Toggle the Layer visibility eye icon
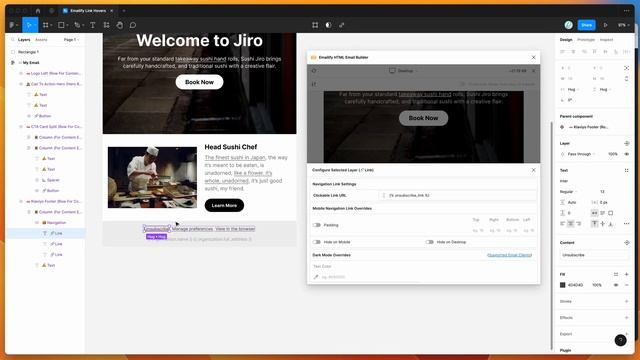 click(627, 154)
